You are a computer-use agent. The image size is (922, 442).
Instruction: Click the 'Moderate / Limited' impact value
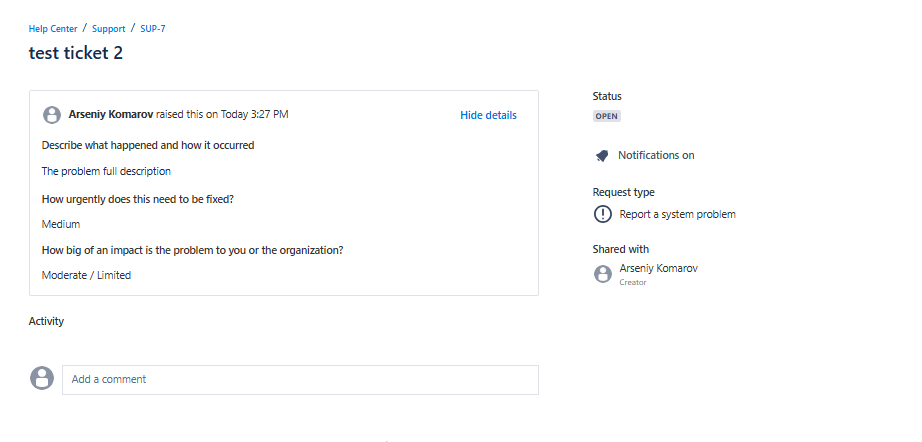(x=86, y=275)
